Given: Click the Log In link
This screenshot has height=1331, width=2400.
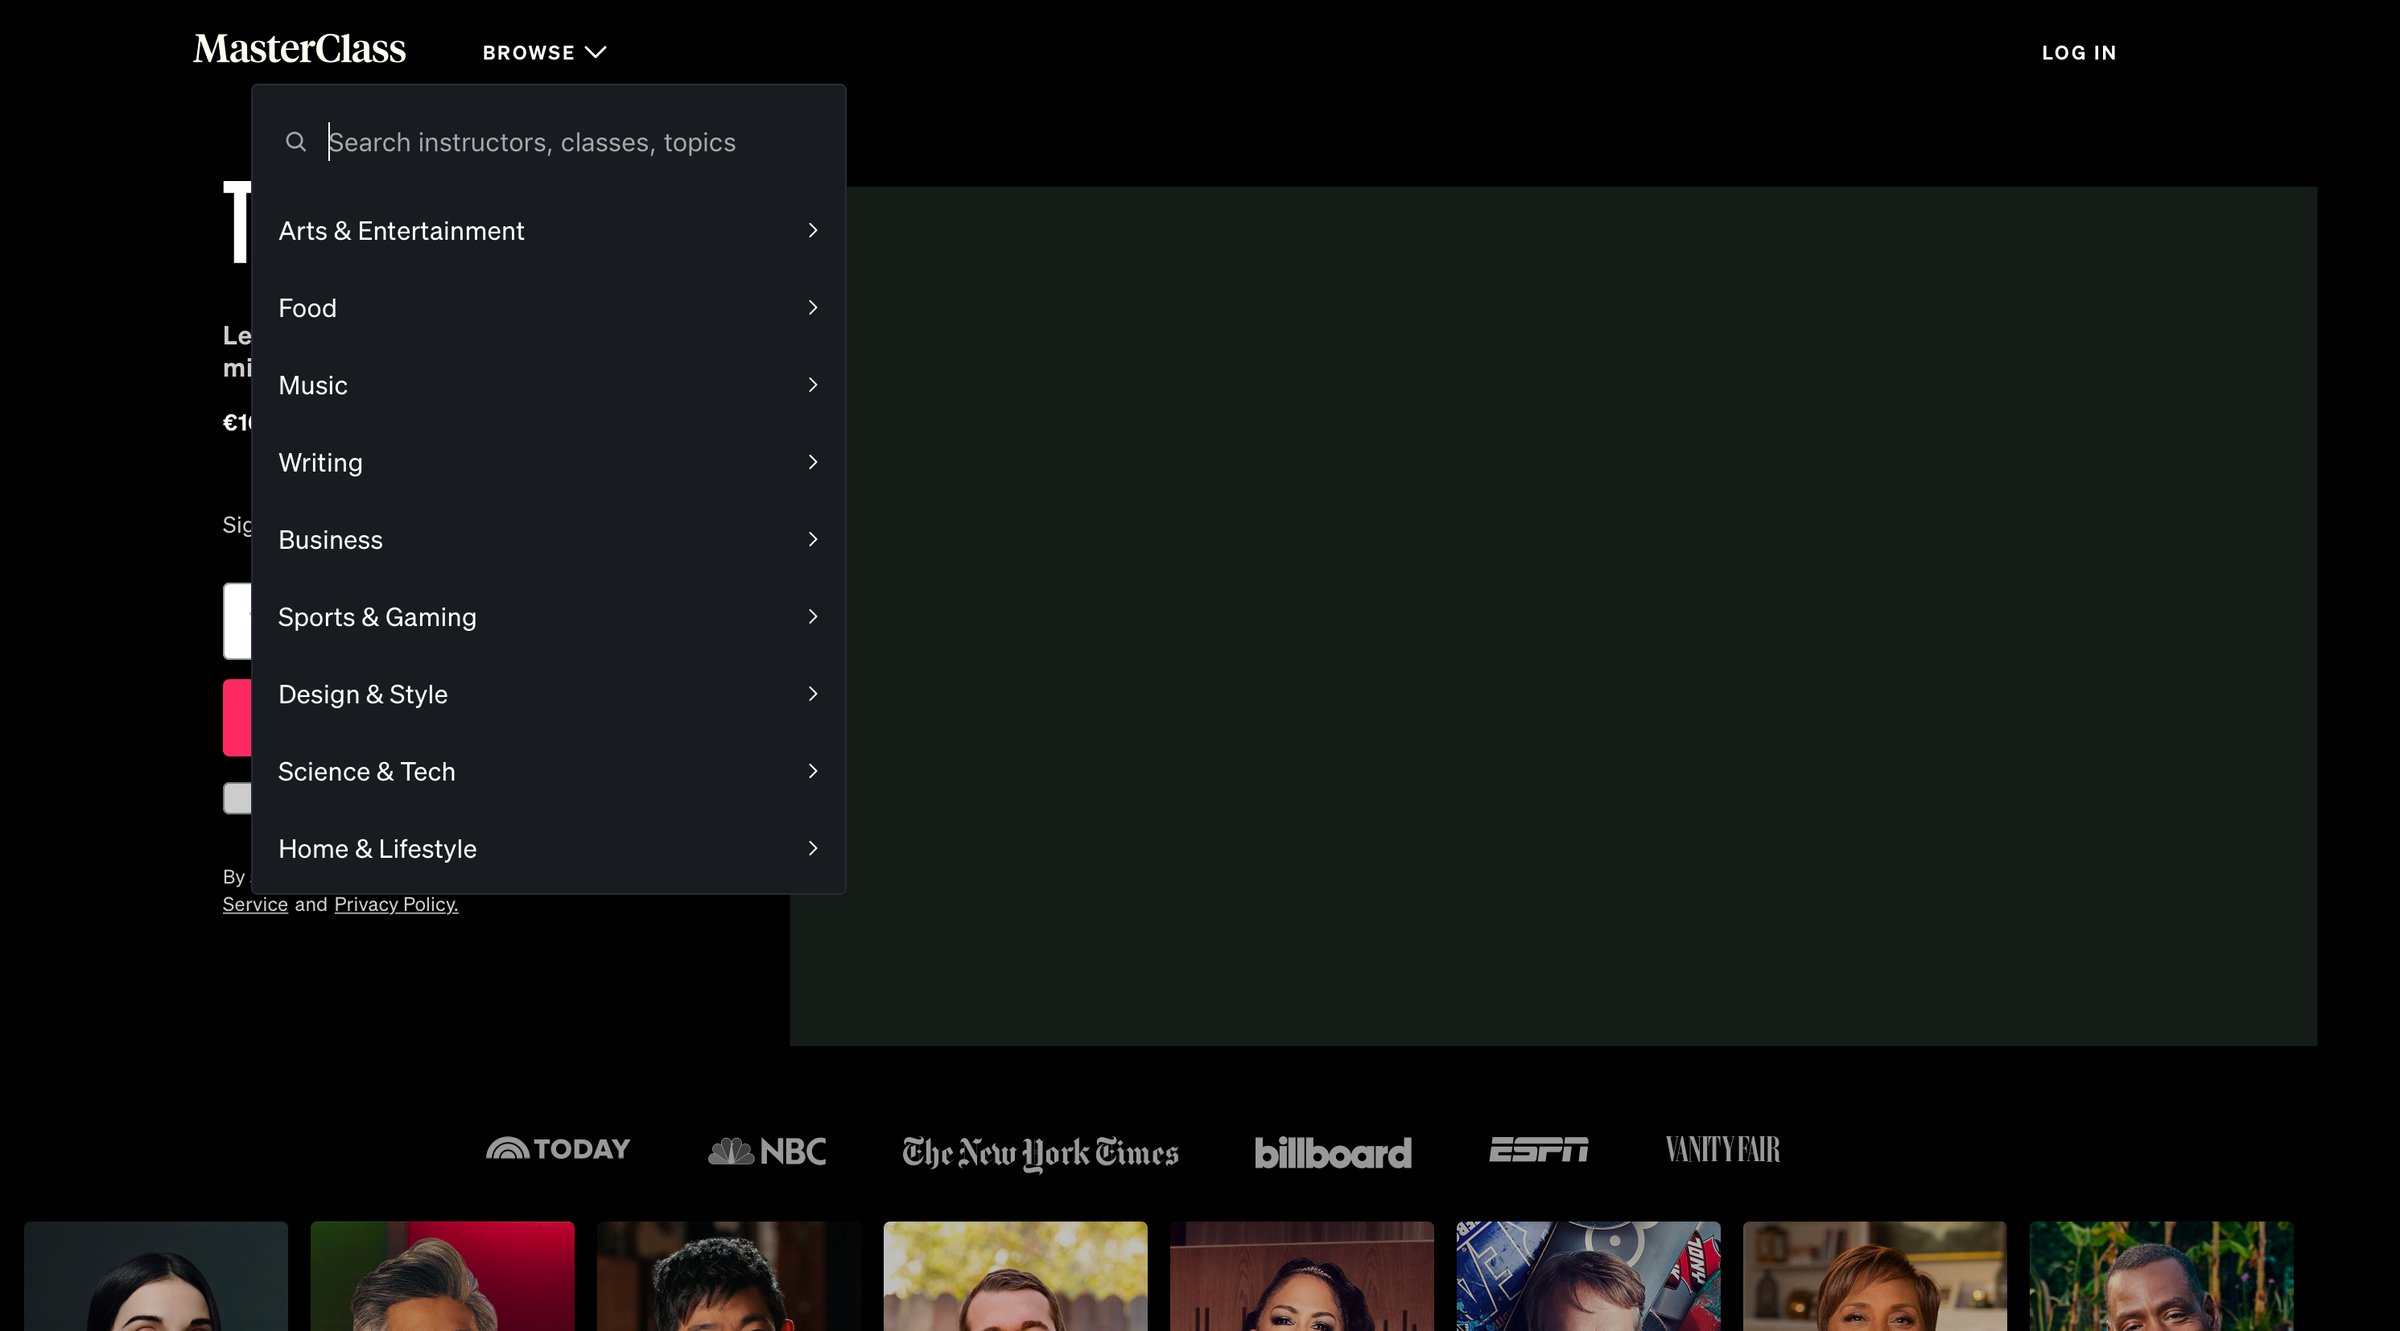Looking at the screenshot, I should coord(2079,52).
